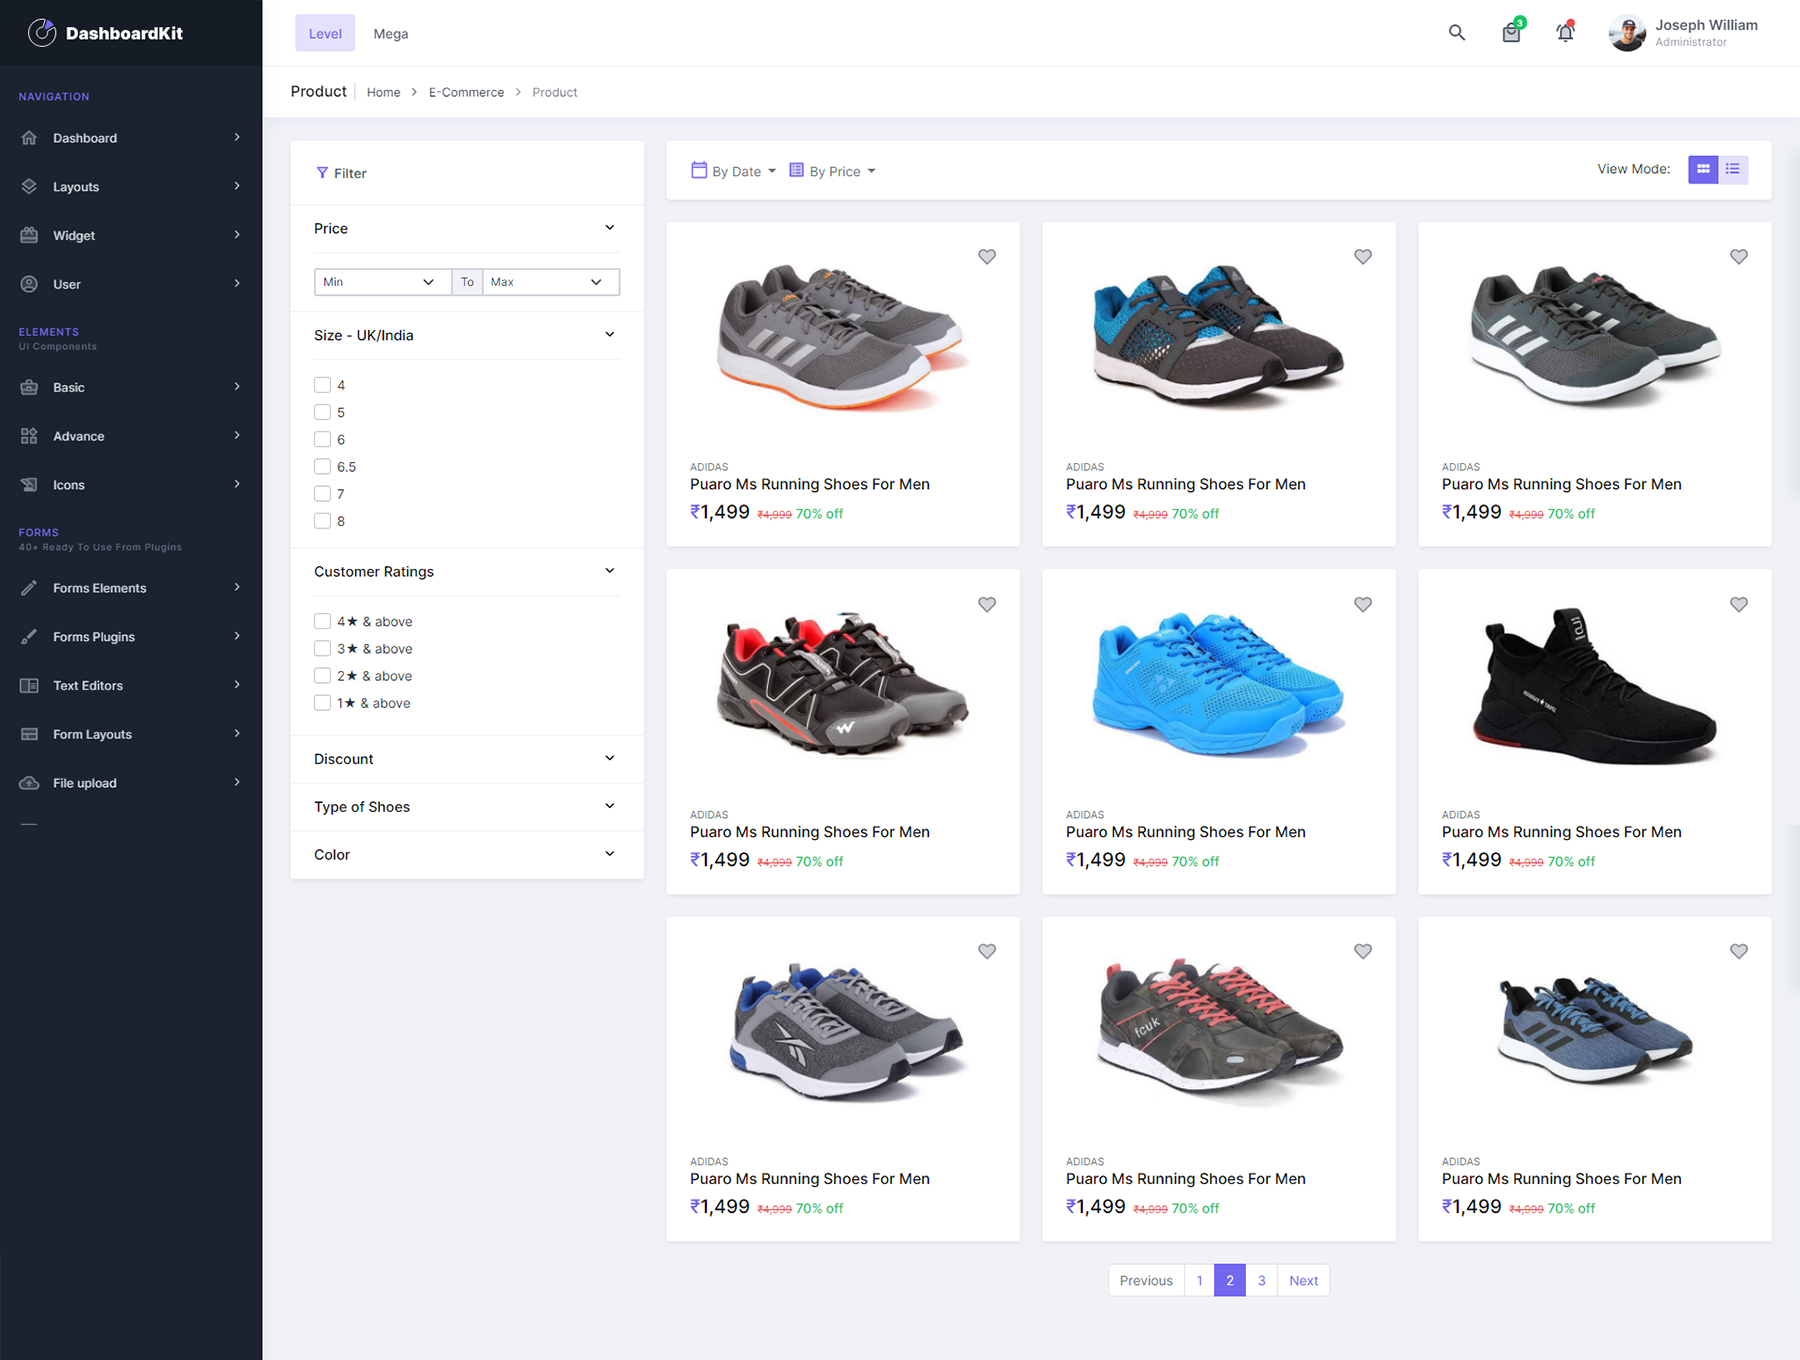Open the Walkmate black-red shoe thumbnail

(x=842, y=683)
